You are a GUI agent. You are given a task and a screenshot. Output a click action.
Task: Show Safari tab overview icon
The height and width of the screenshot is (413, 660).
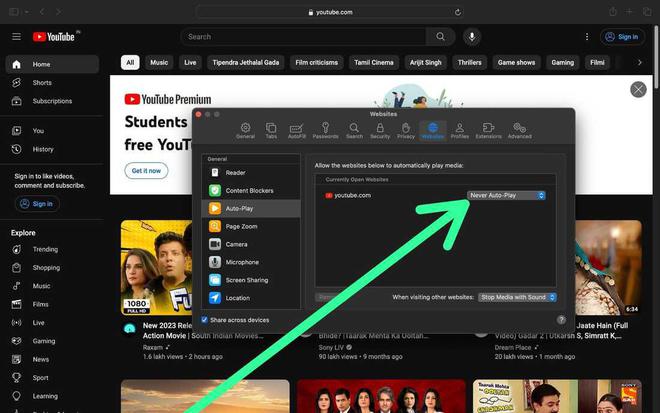[647, 12]
